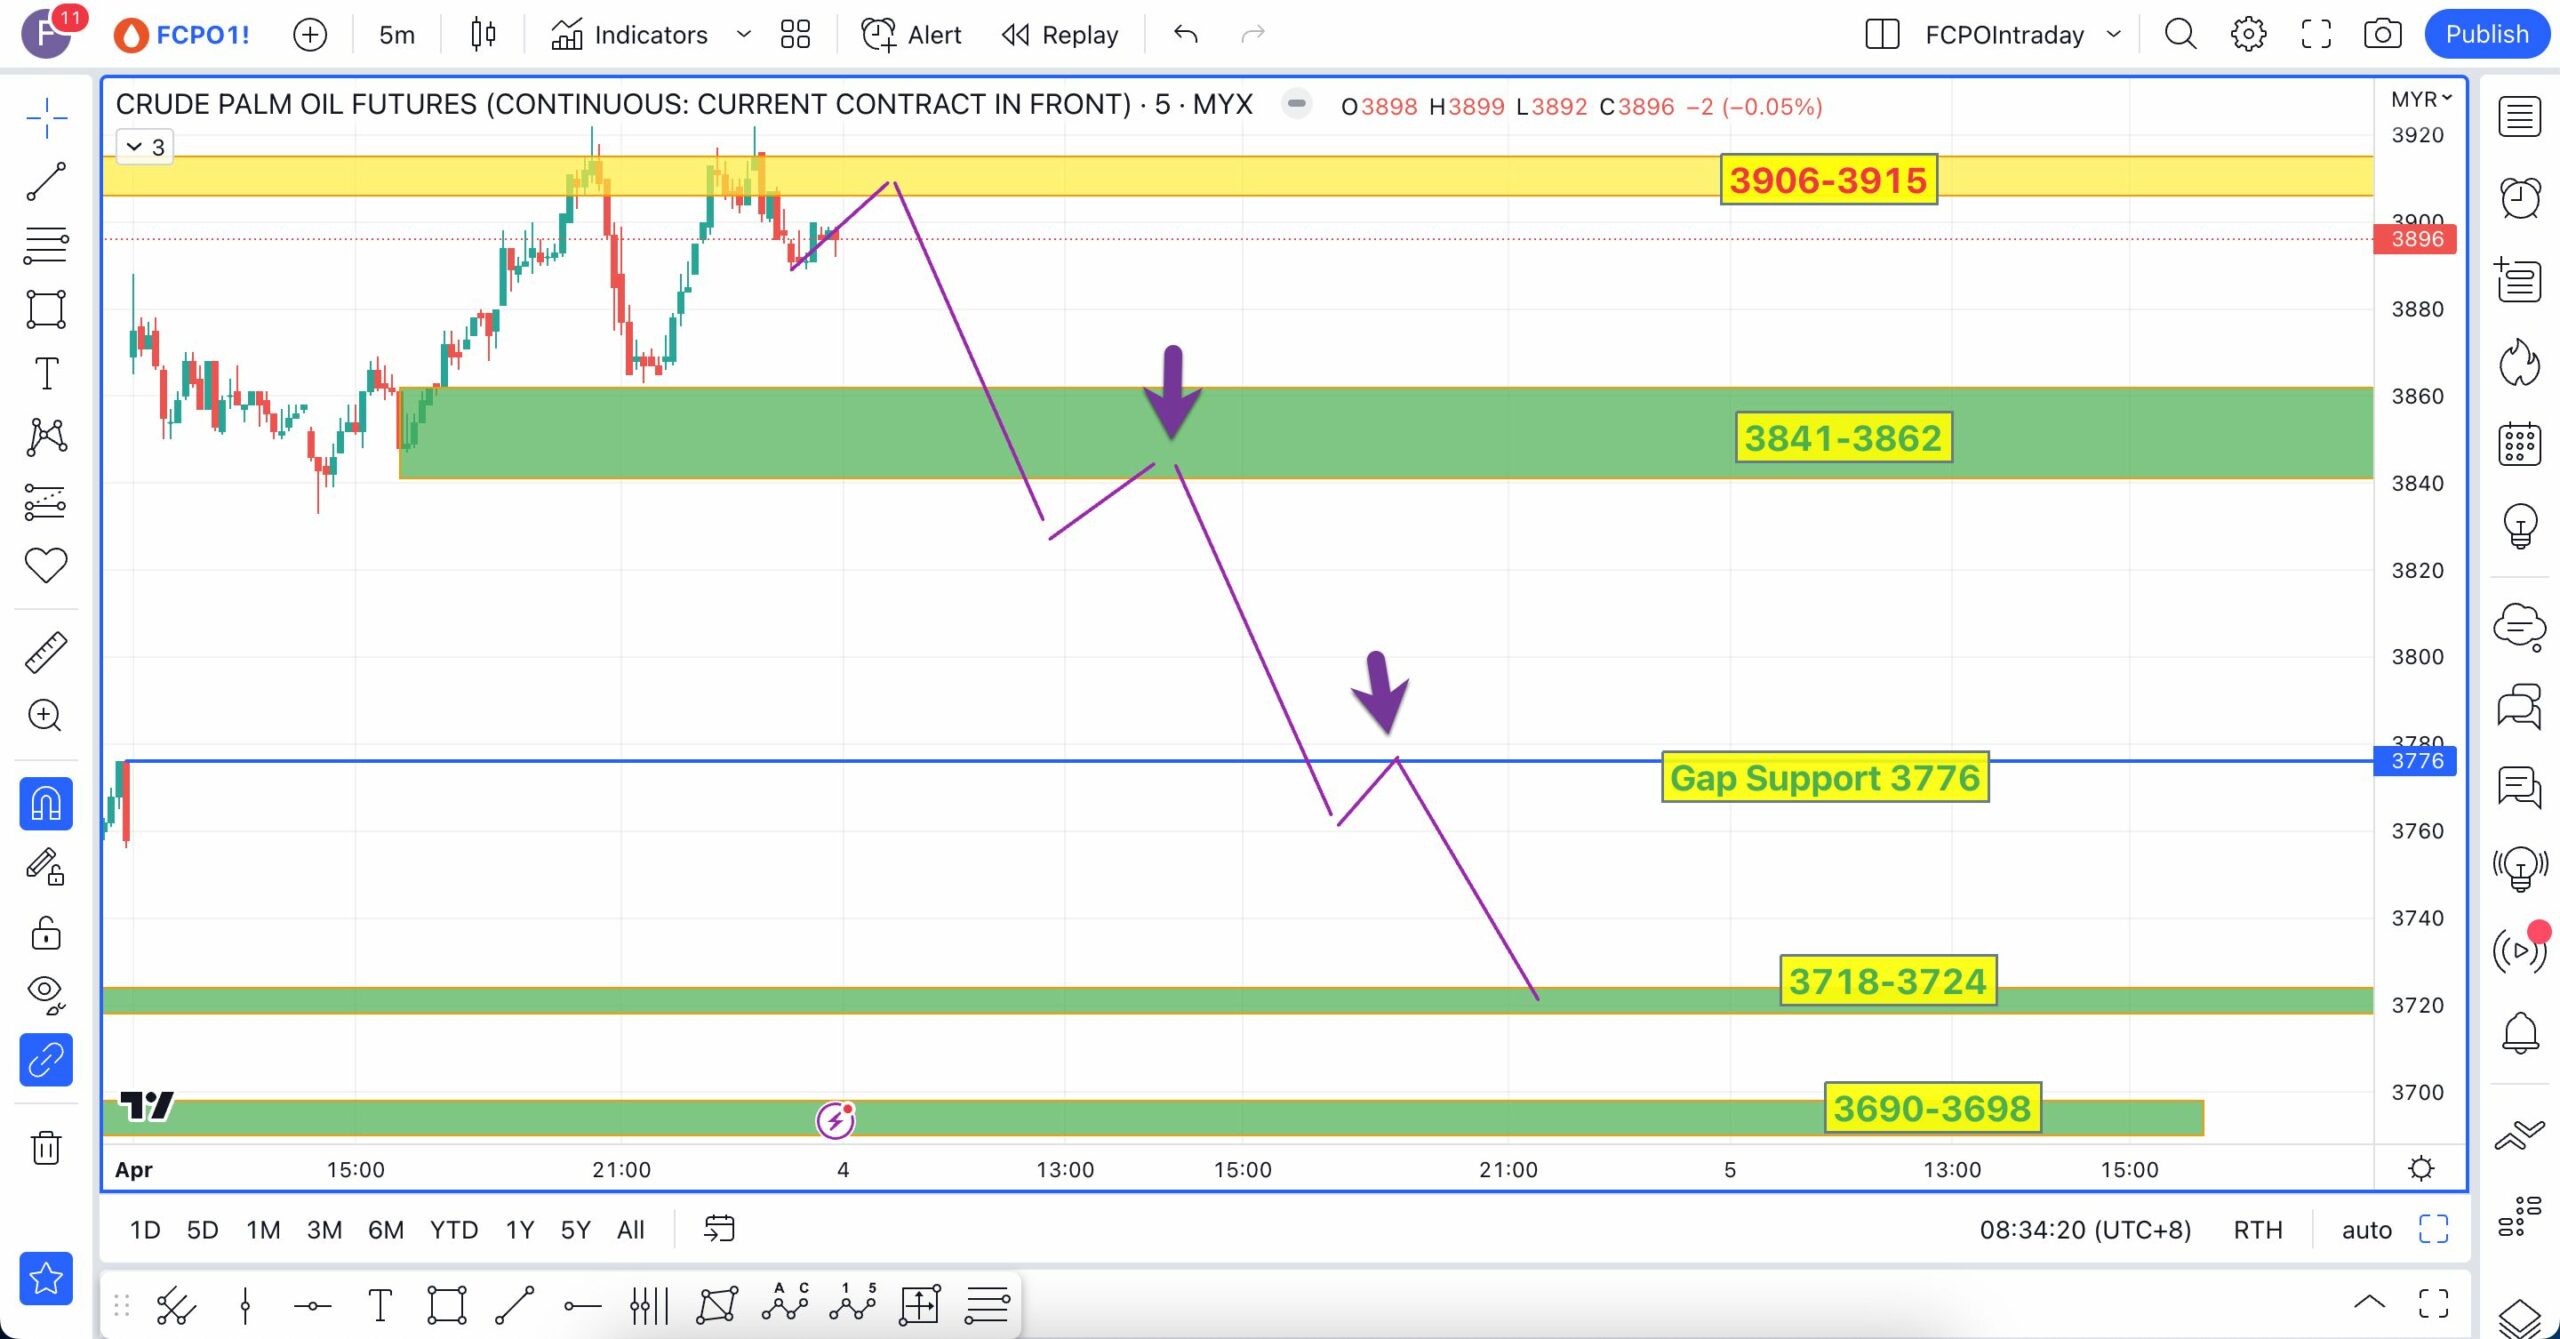Image resolution: width=2560 pixels, height=1339 pixels.
Task: Open the FCPOIntraday layout dropdown
Action: coord(2113,35)
